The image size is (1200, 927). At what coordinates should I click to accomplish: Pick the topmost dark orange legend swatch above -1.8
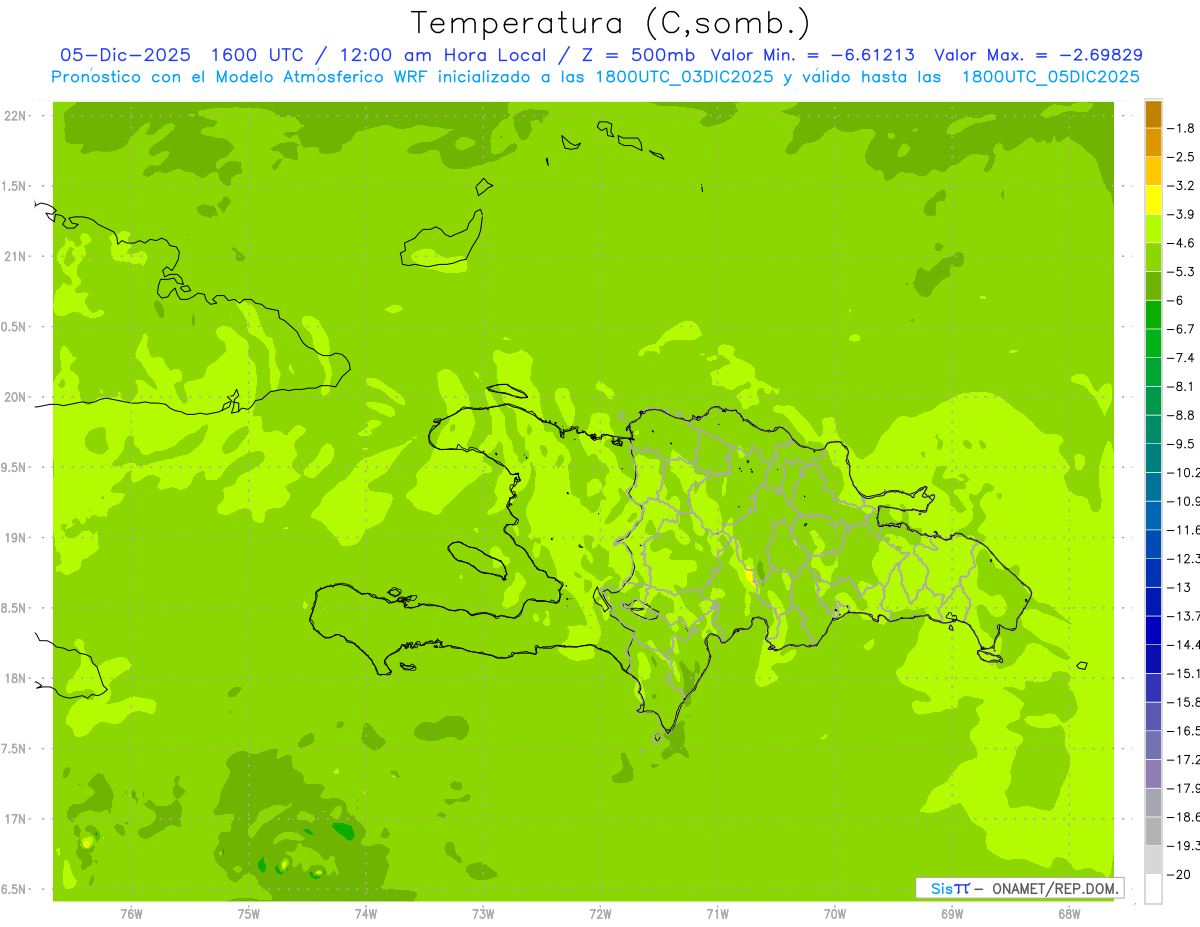(1153, 114)
